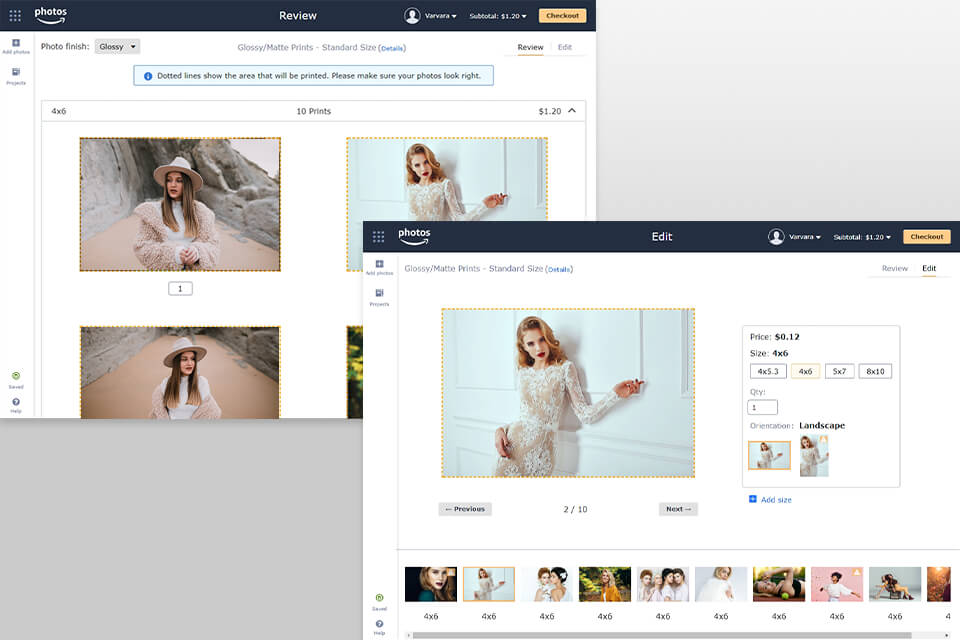Switch to the Review tab in Edit window
960x640 pixels.
[x=894, y=268]
